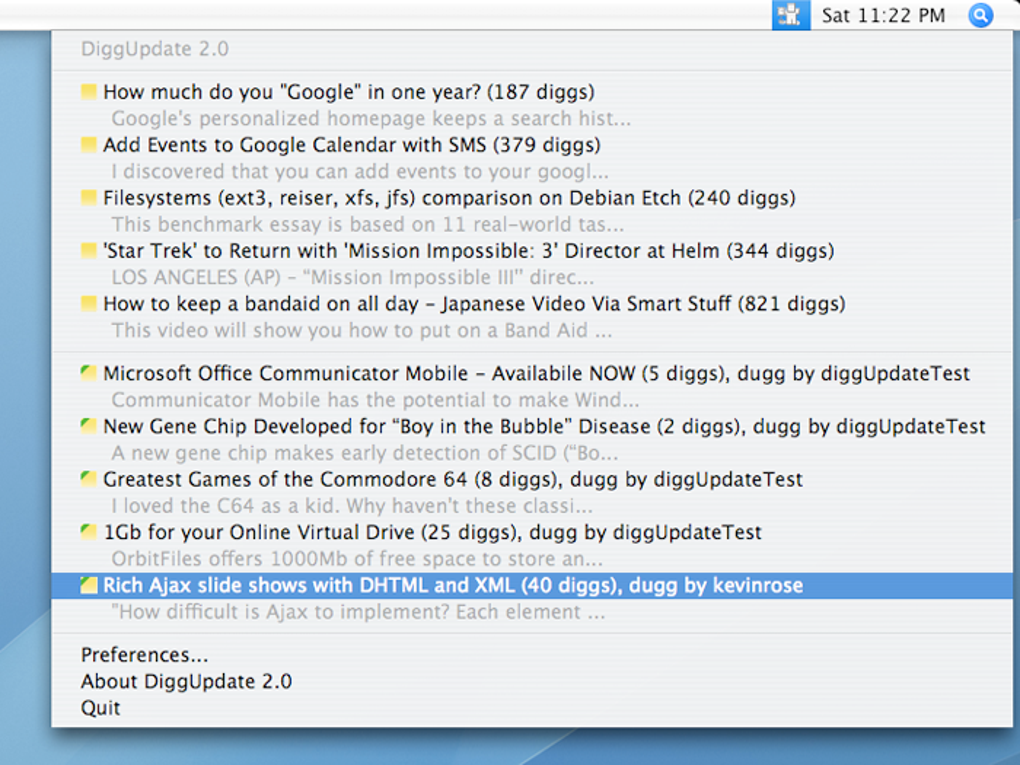Click icon beside Greatest Games Commodore 64 story

(x=89, y=480)
